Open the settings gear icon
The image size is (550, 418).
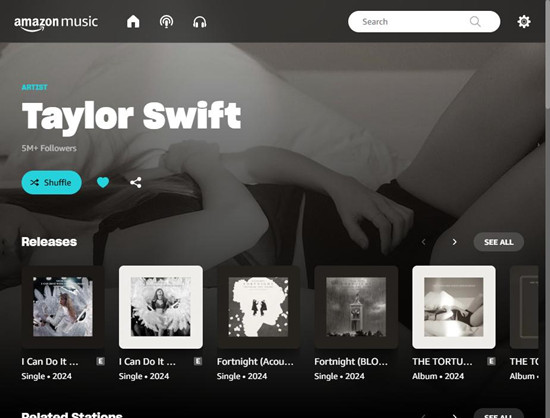pos(524,22)
